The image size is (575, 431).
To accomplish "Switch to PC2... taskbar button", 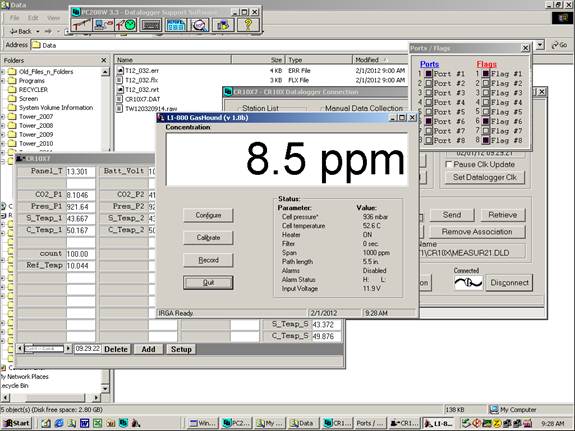I will (236, 423).
